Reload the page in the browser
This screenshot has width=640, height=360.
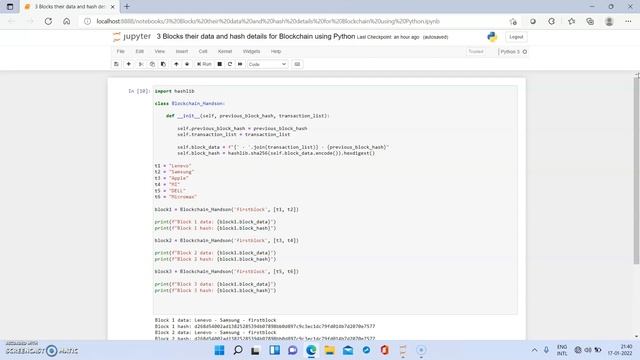48,21
